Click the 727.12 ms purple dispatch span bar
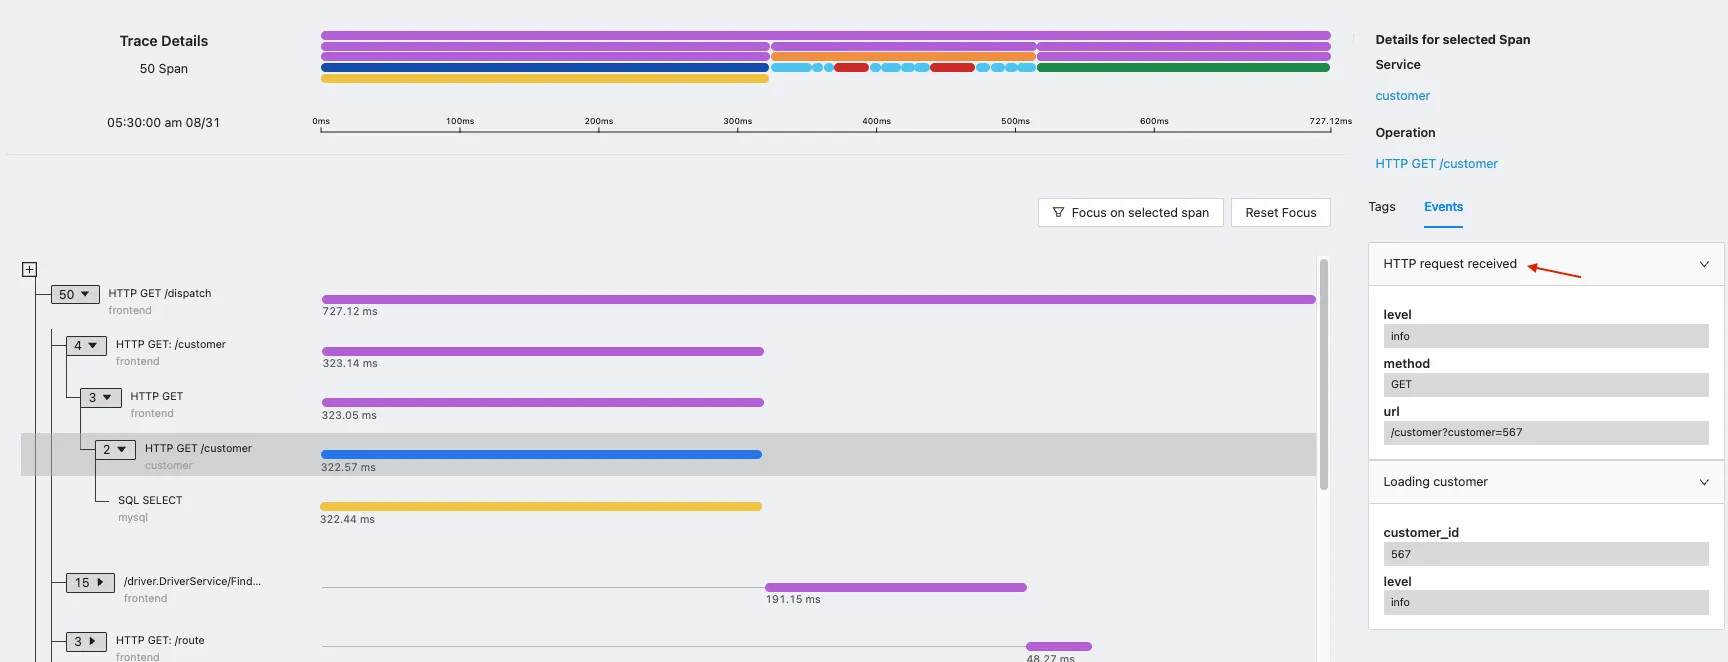Screen dimensions: 1728x662 [x=818, y=299]
